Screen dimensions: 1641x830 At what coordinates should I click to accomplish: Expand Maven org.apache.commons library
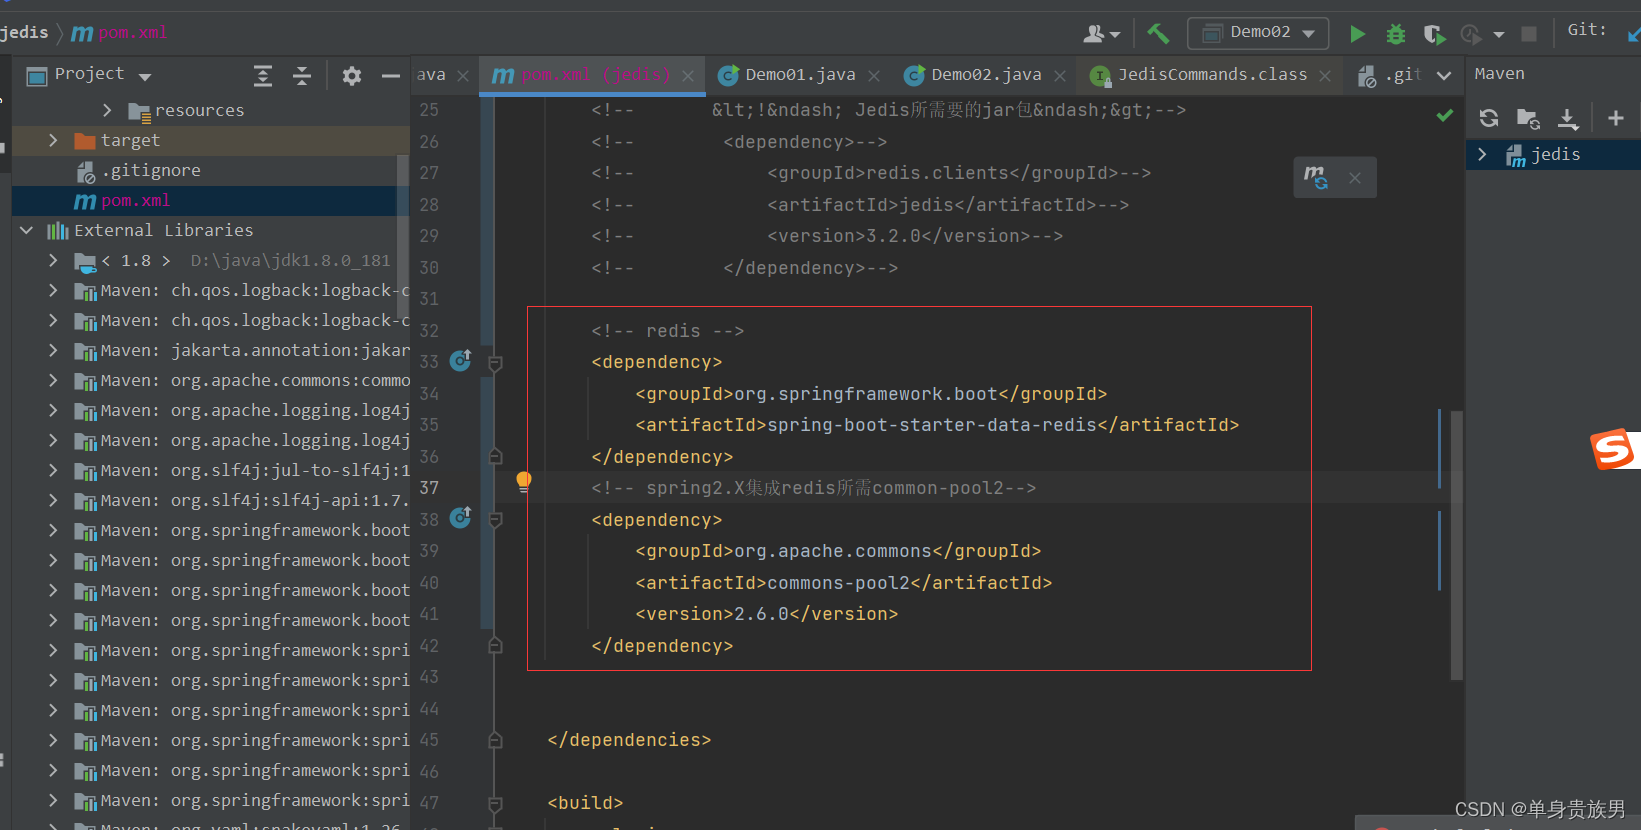53,380
